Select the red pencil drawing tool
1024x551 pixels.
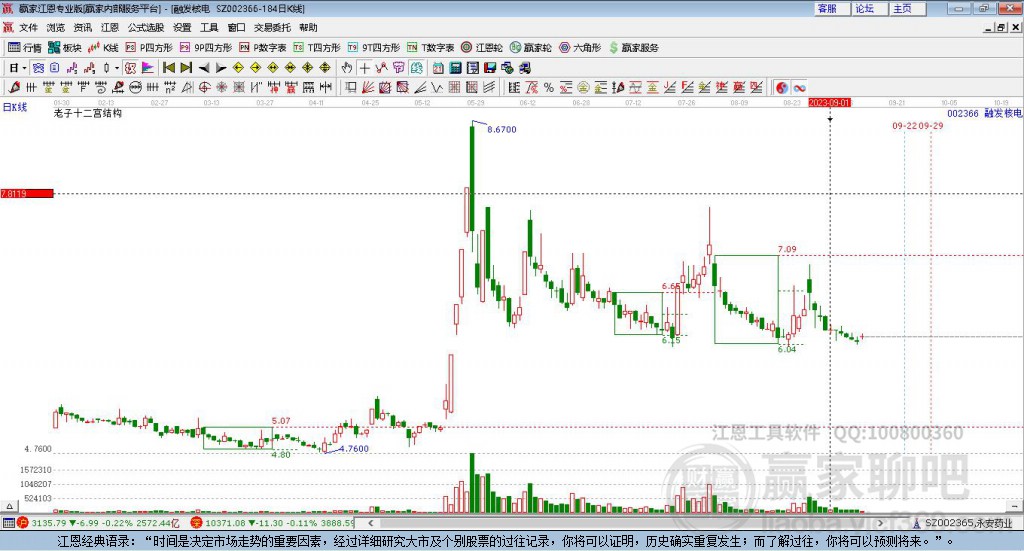tap(14, 87)
